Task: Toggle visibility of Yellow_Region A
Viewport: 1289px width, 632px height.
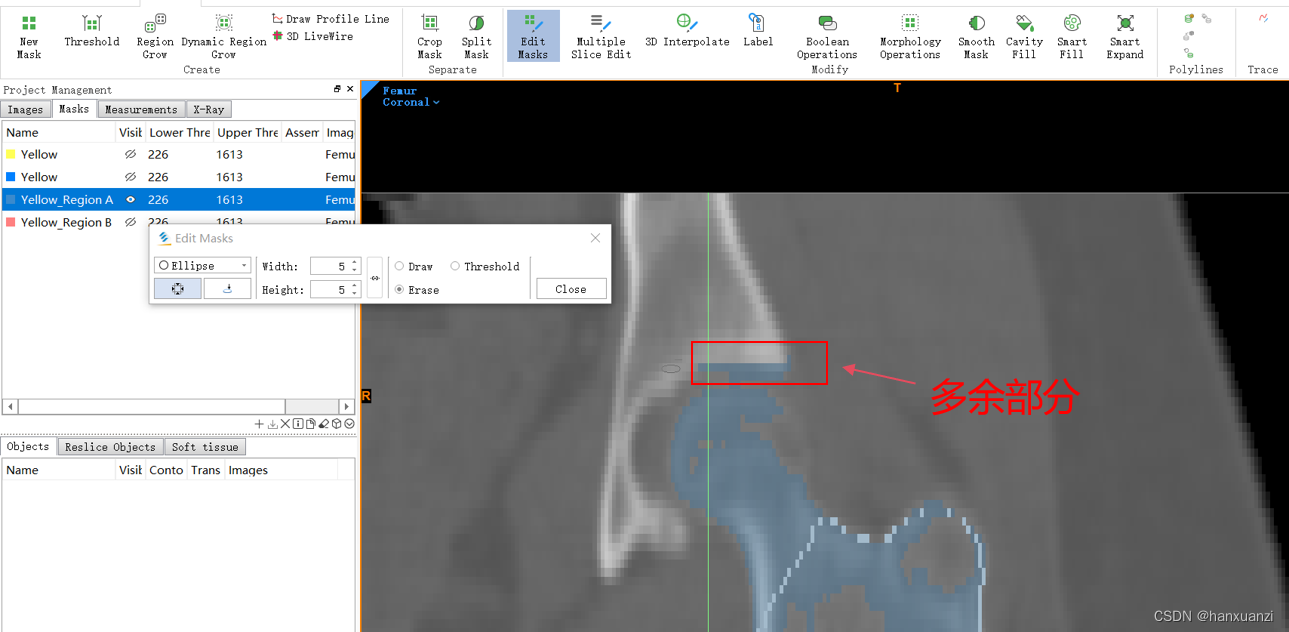Action: pos(130,200)
